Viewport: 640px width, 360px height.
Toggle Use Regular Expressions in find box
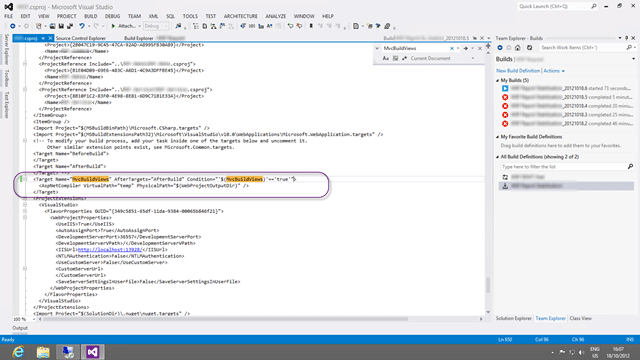click(404, 58)
